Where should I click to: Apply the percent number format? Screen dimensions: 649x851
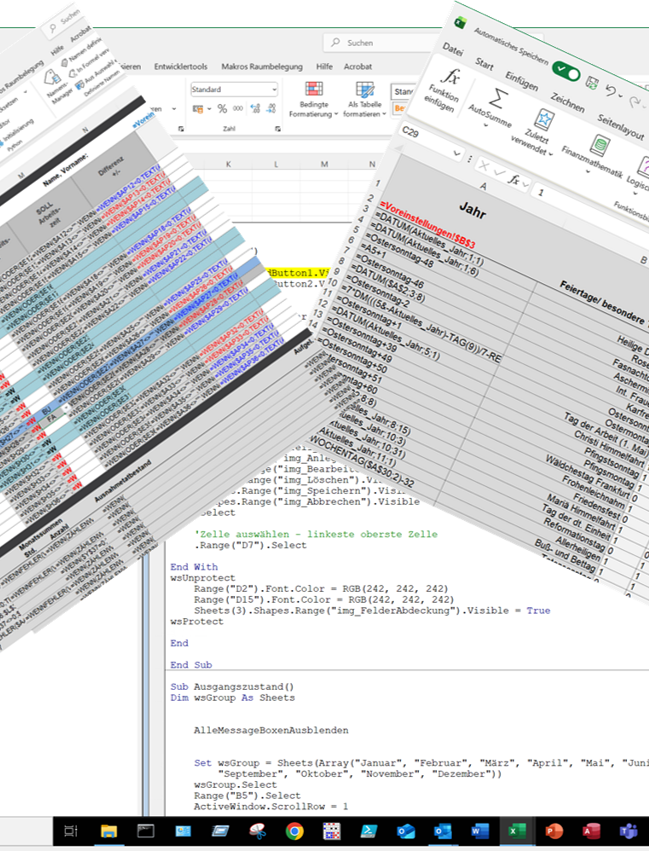[222, 109]
